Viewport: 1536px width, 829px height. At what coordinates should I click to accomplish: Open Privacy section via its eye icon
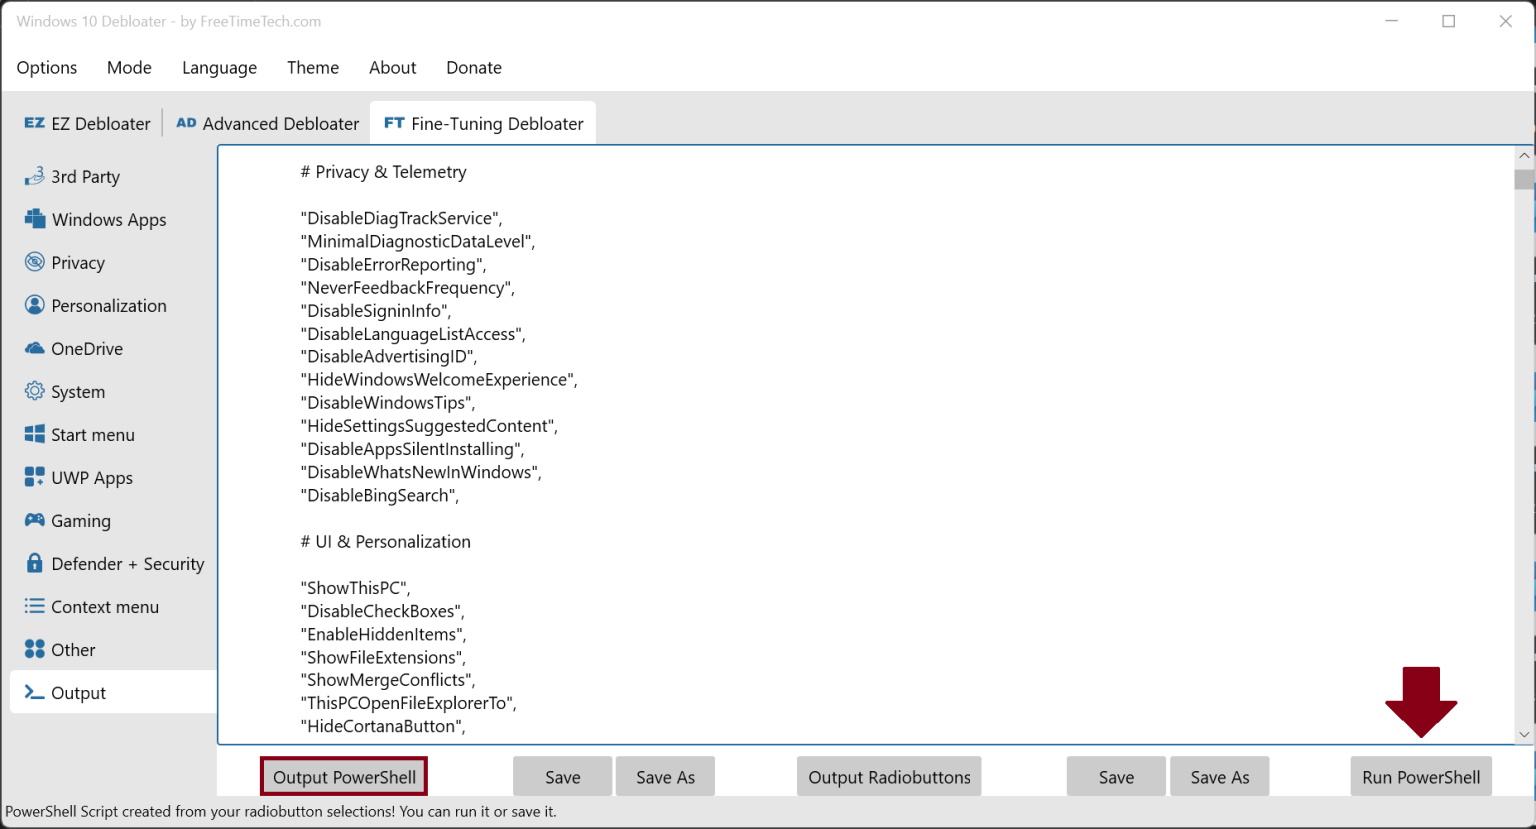(35, 262)
